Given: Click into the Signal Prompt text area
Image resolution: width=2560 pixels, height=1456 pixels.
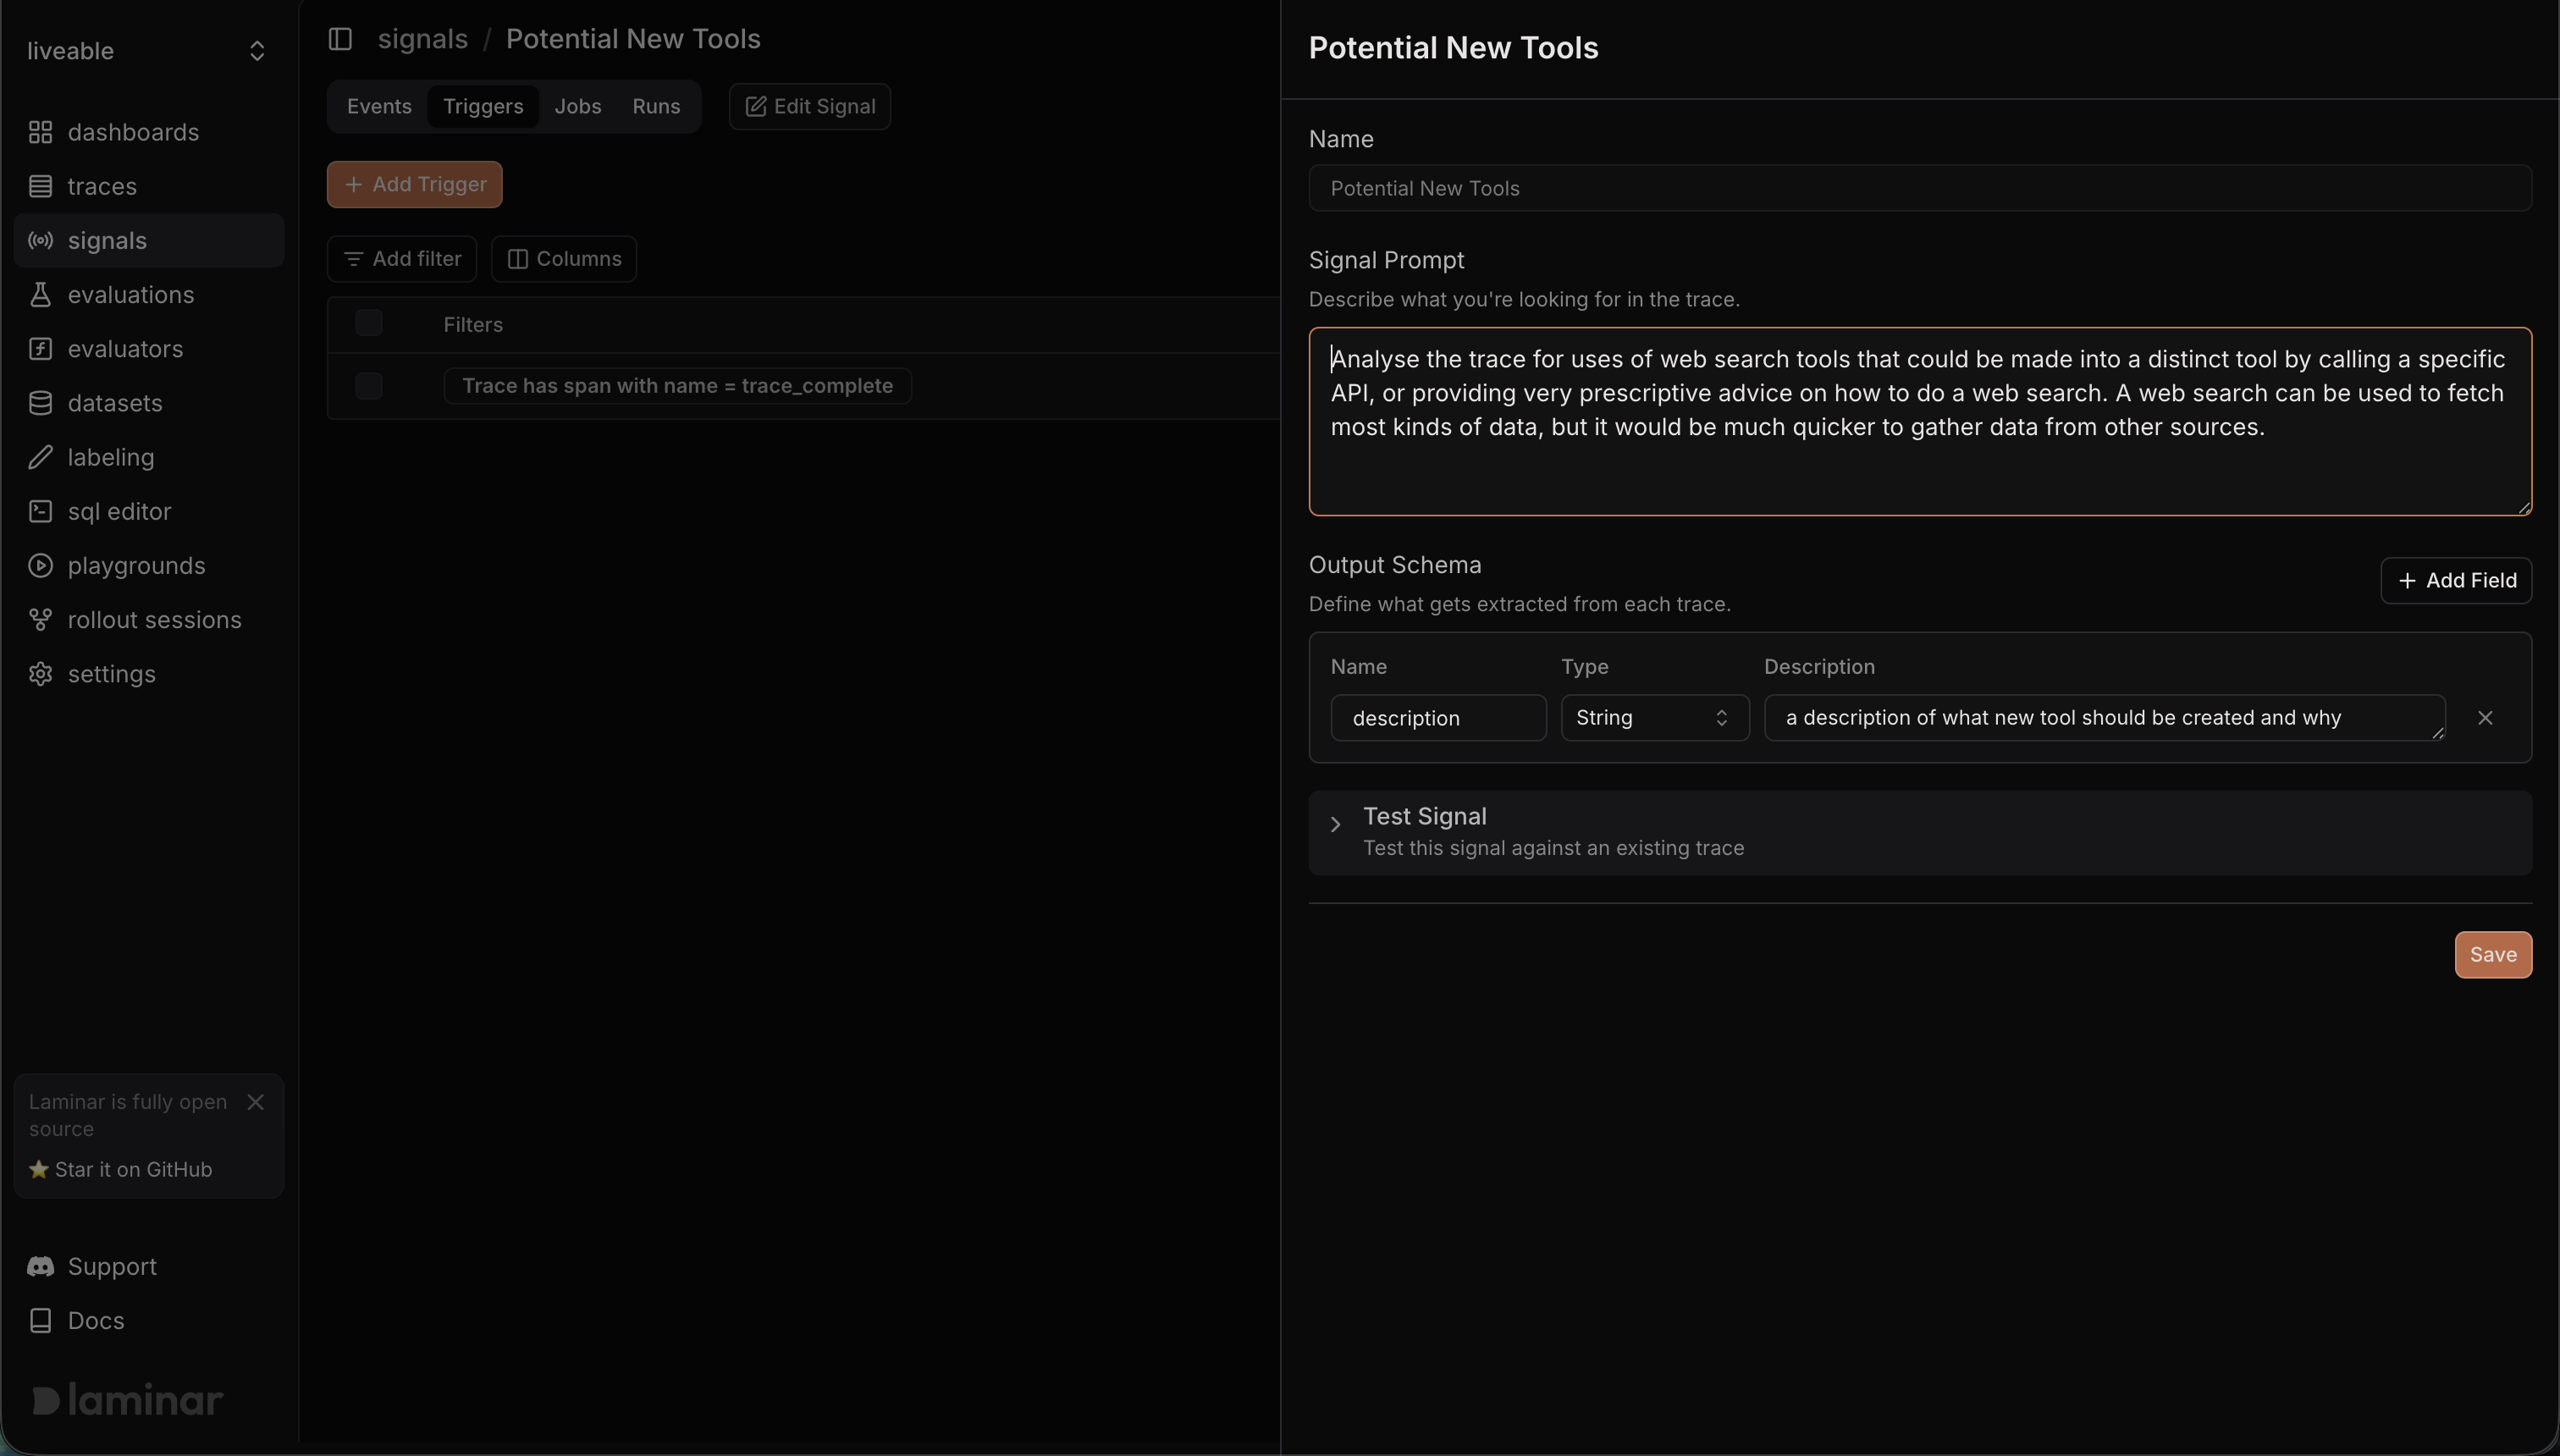Looking at the screenshot, I should (x=1919, y=422).
